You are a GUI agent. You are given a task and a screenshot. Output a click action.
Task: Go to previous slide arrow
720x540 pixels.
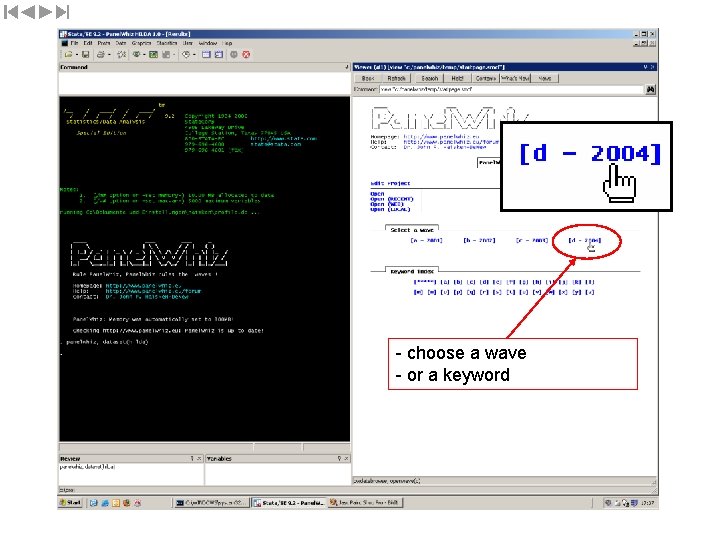(x=28, y=12)
